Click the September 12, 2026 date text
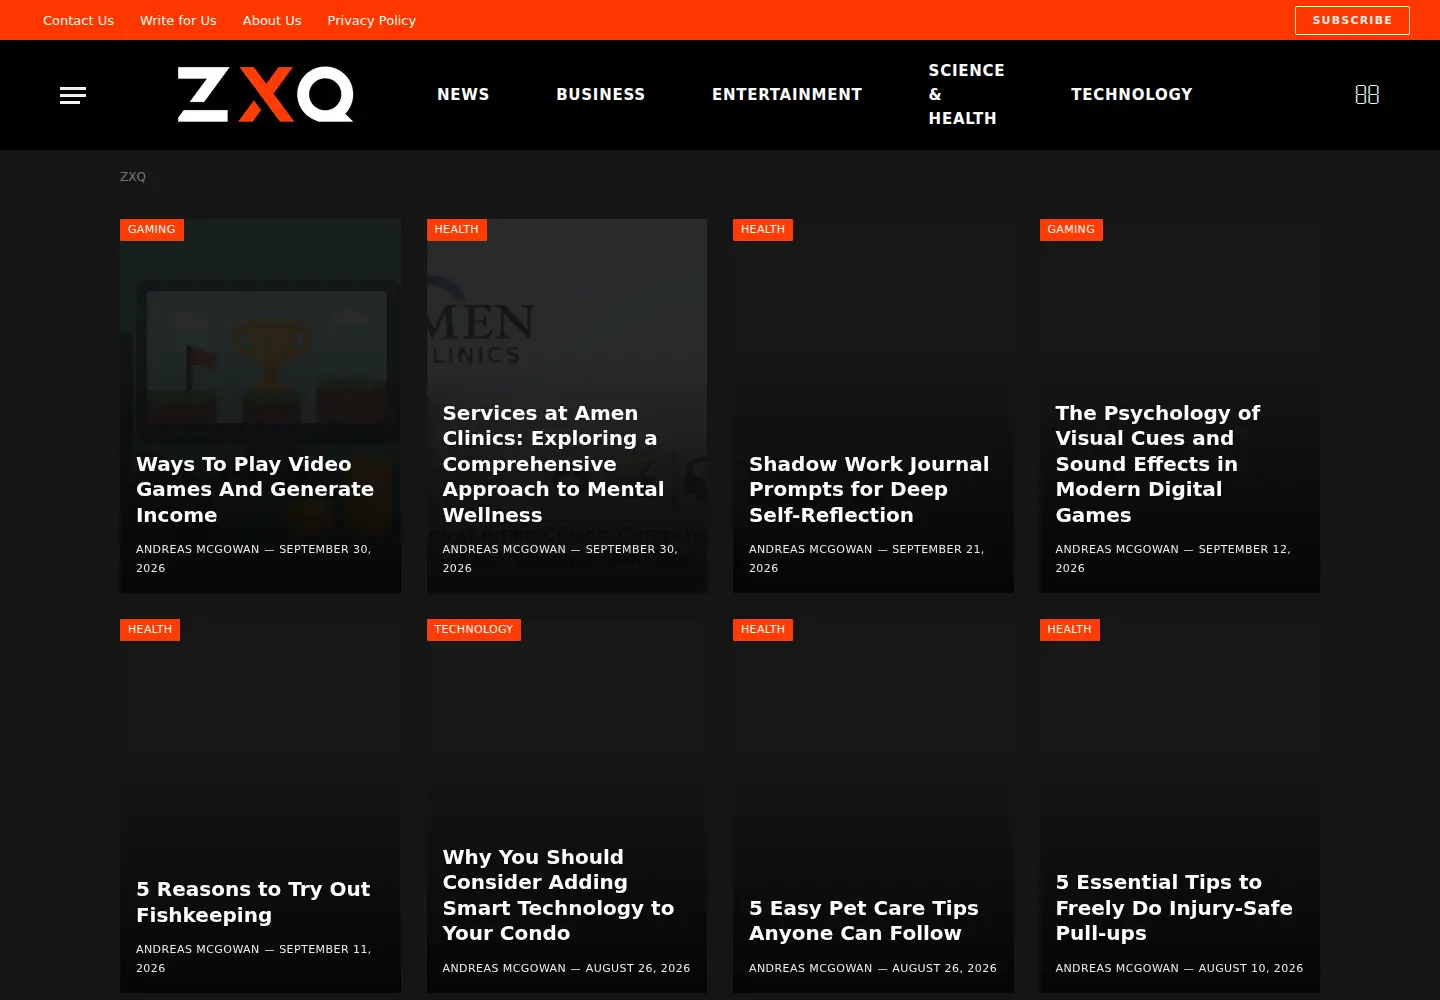 click(x=1173, y=559)
